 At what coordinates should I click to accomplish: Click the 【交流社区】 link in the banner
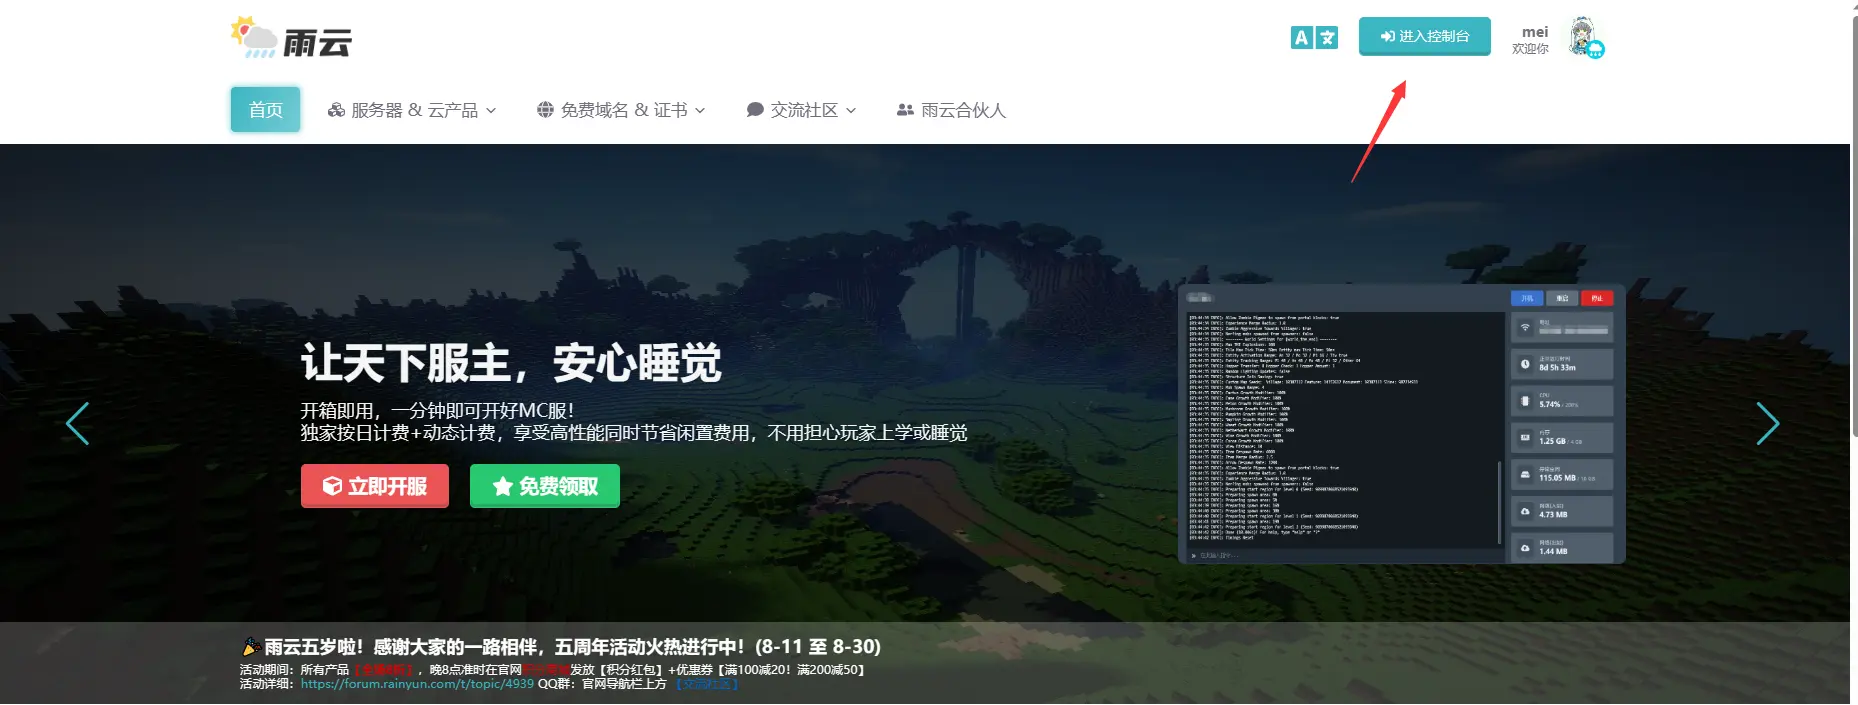click(x=706, y=684)
